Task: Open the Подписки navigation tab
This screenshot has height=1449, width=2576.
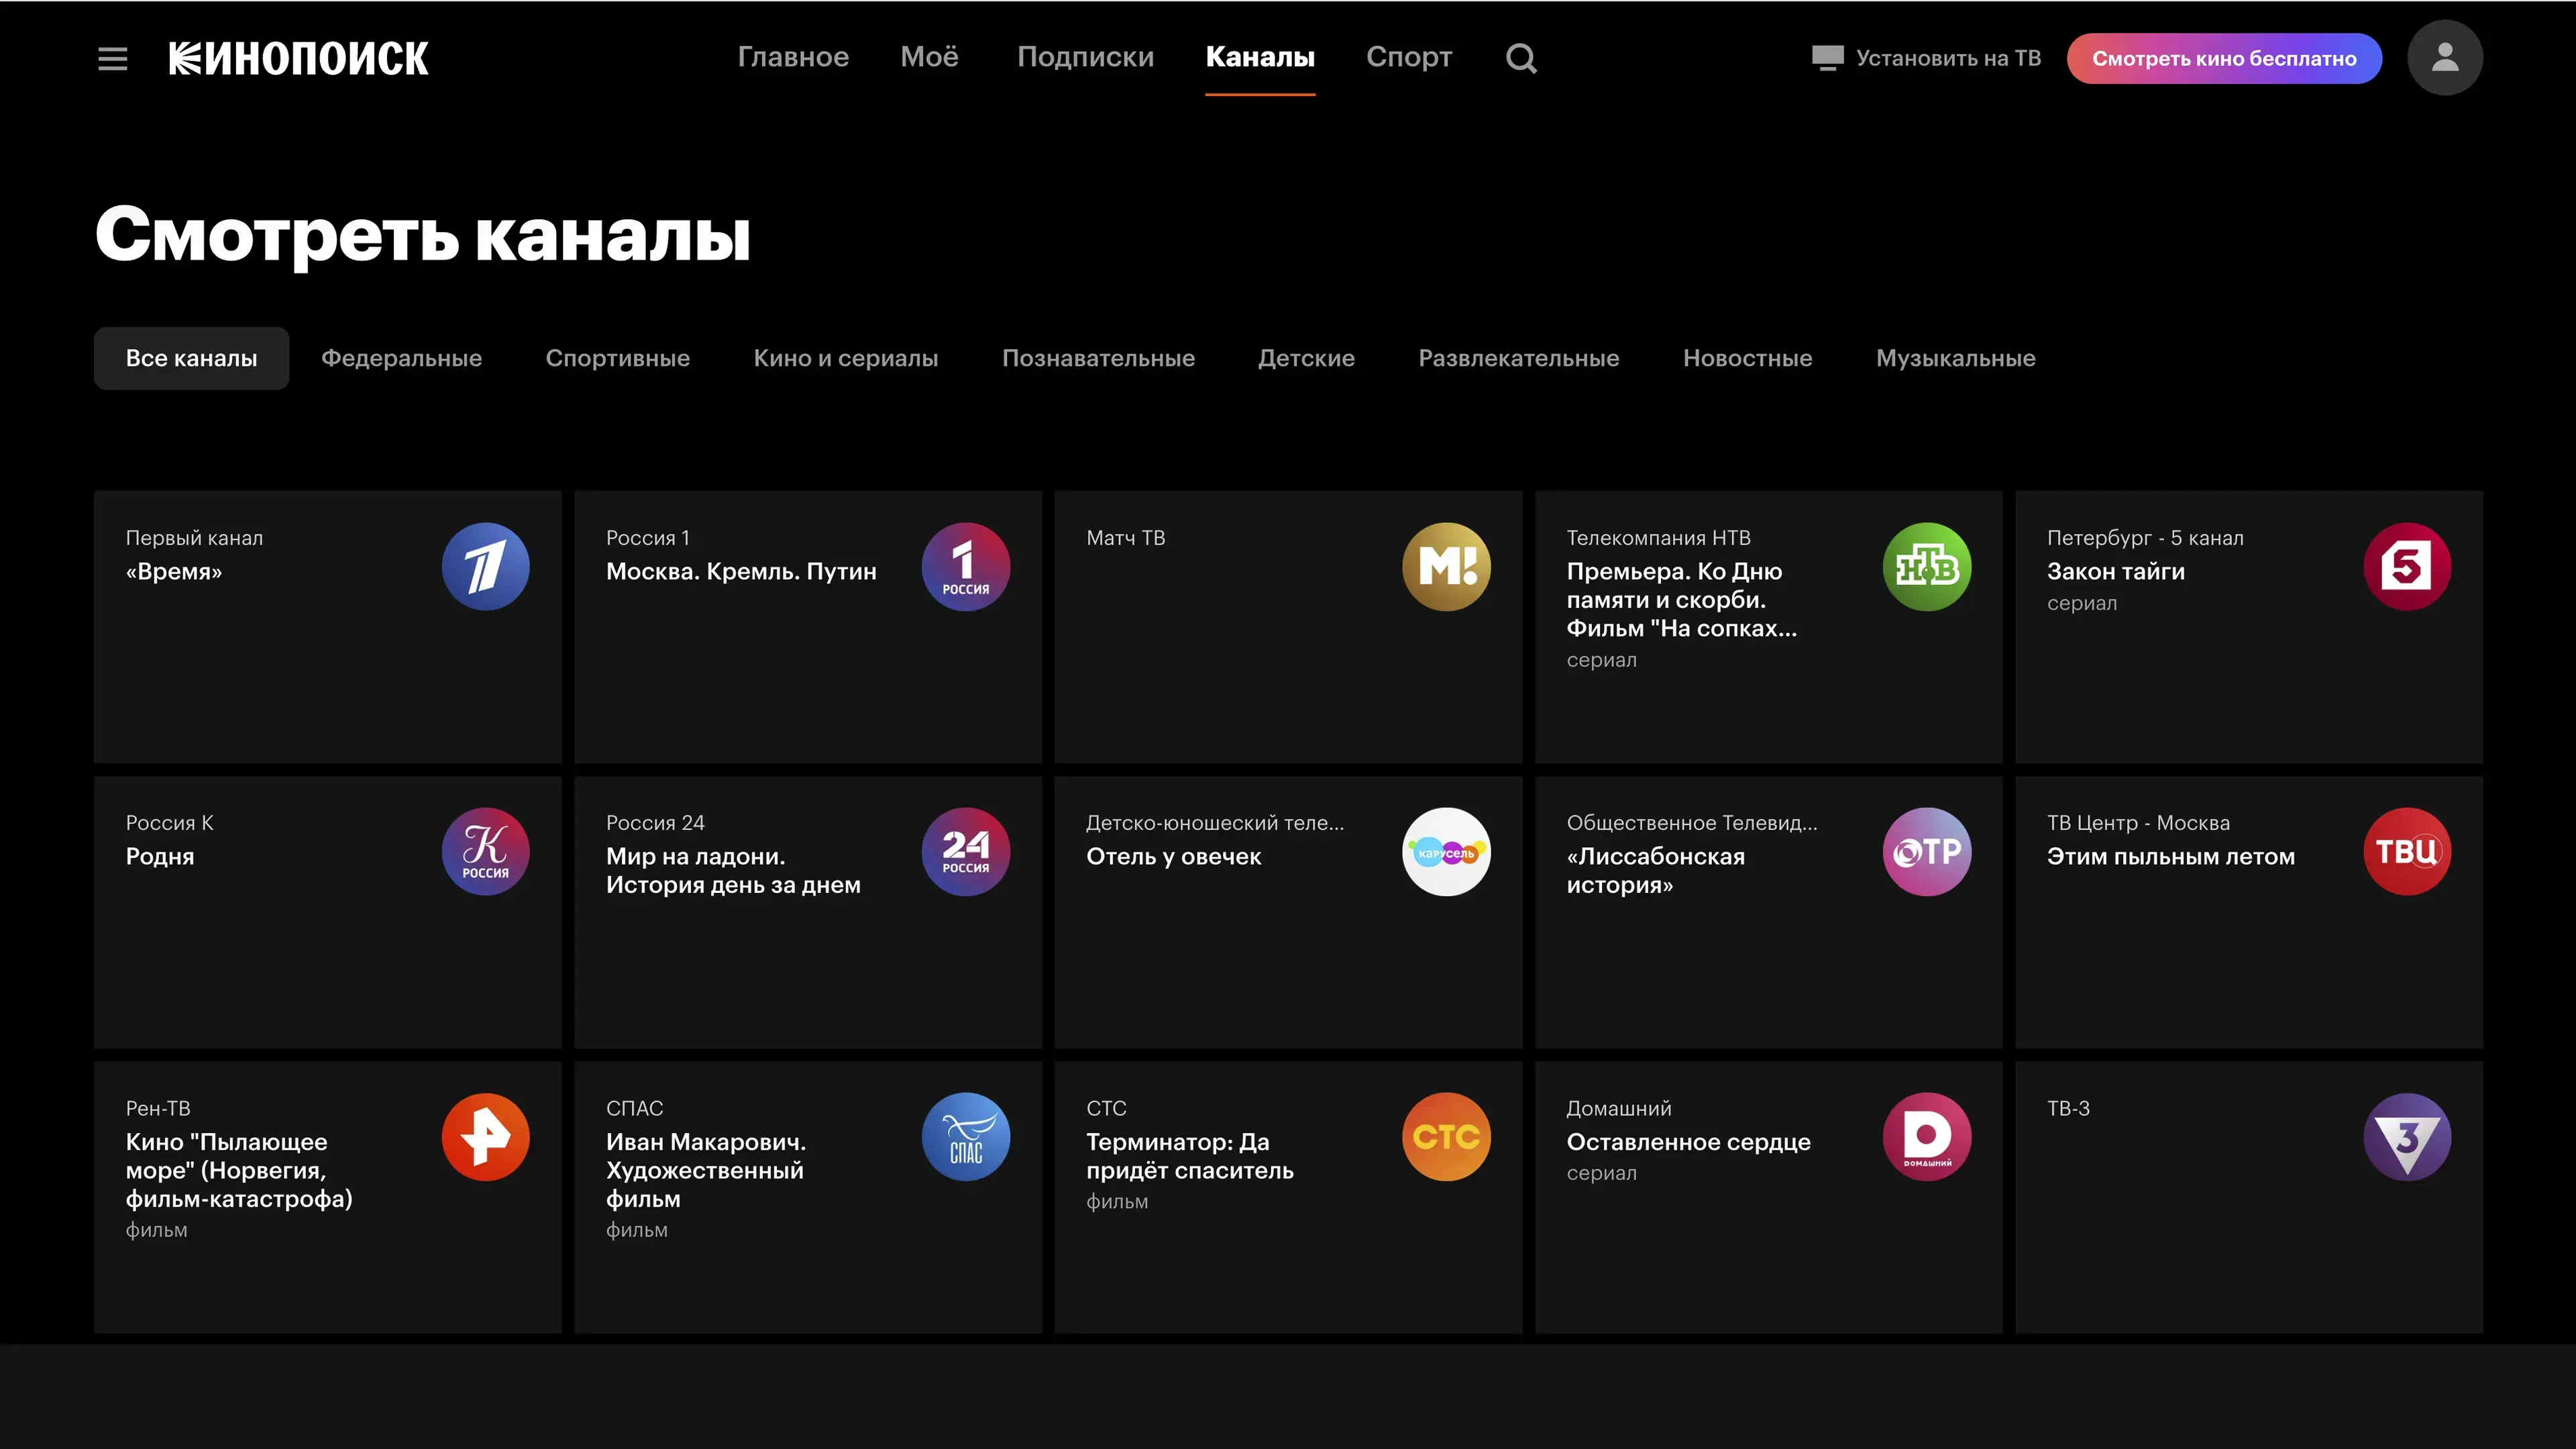Action: 1085,57
